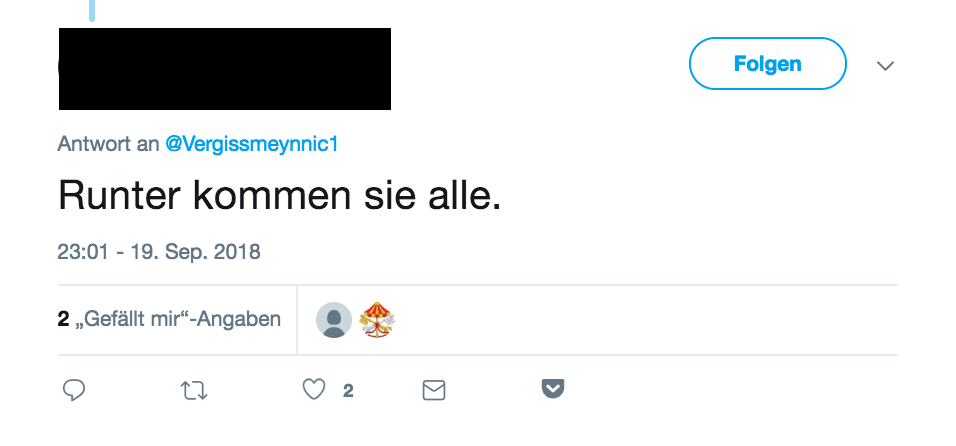
Task: Click the word Runter in the tweet
Action: [x=119, y=196]
